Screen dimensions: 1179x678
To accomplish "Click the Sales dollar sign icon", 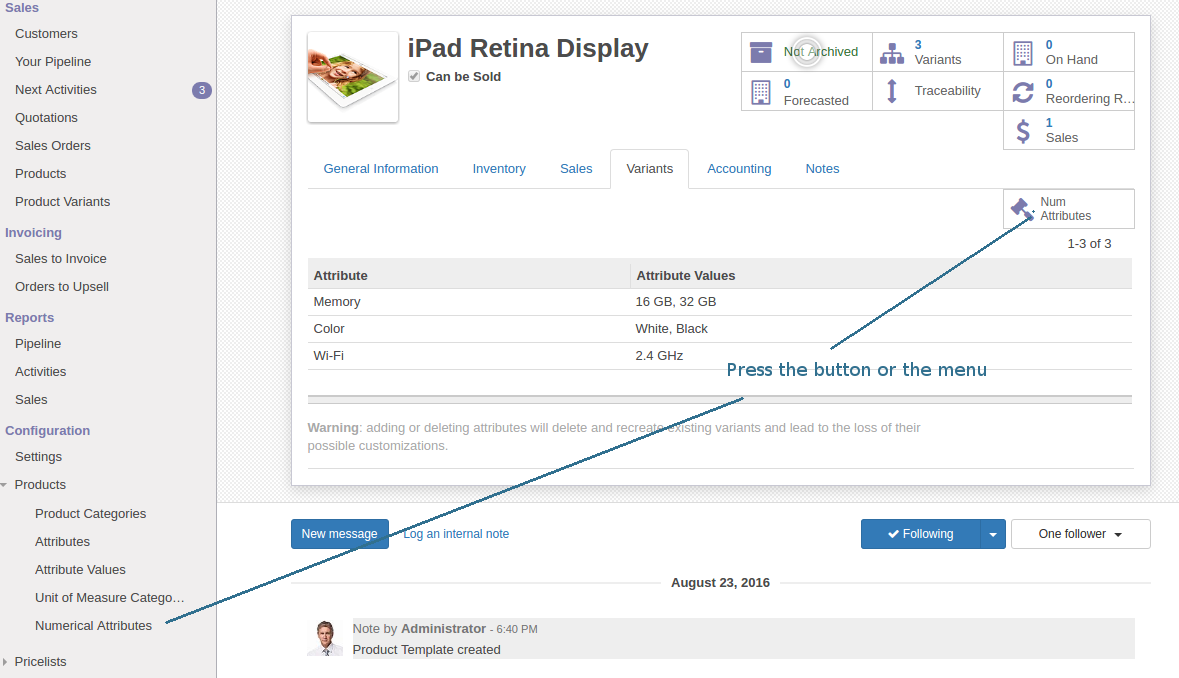I will point(1023,131).
